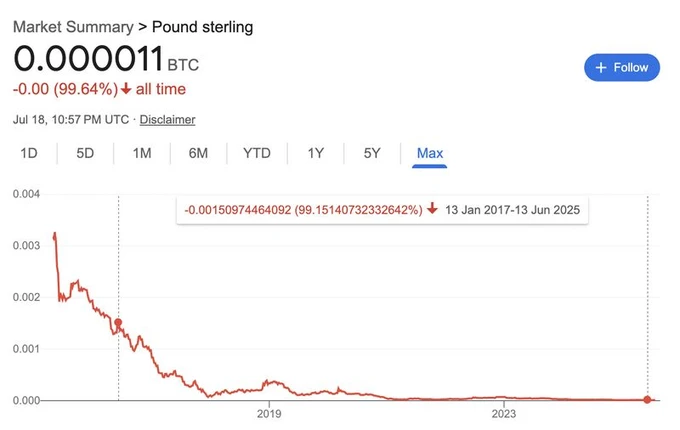
Task: Click the down arrow in the chart tooltip
Action: [x=432, y=210]
